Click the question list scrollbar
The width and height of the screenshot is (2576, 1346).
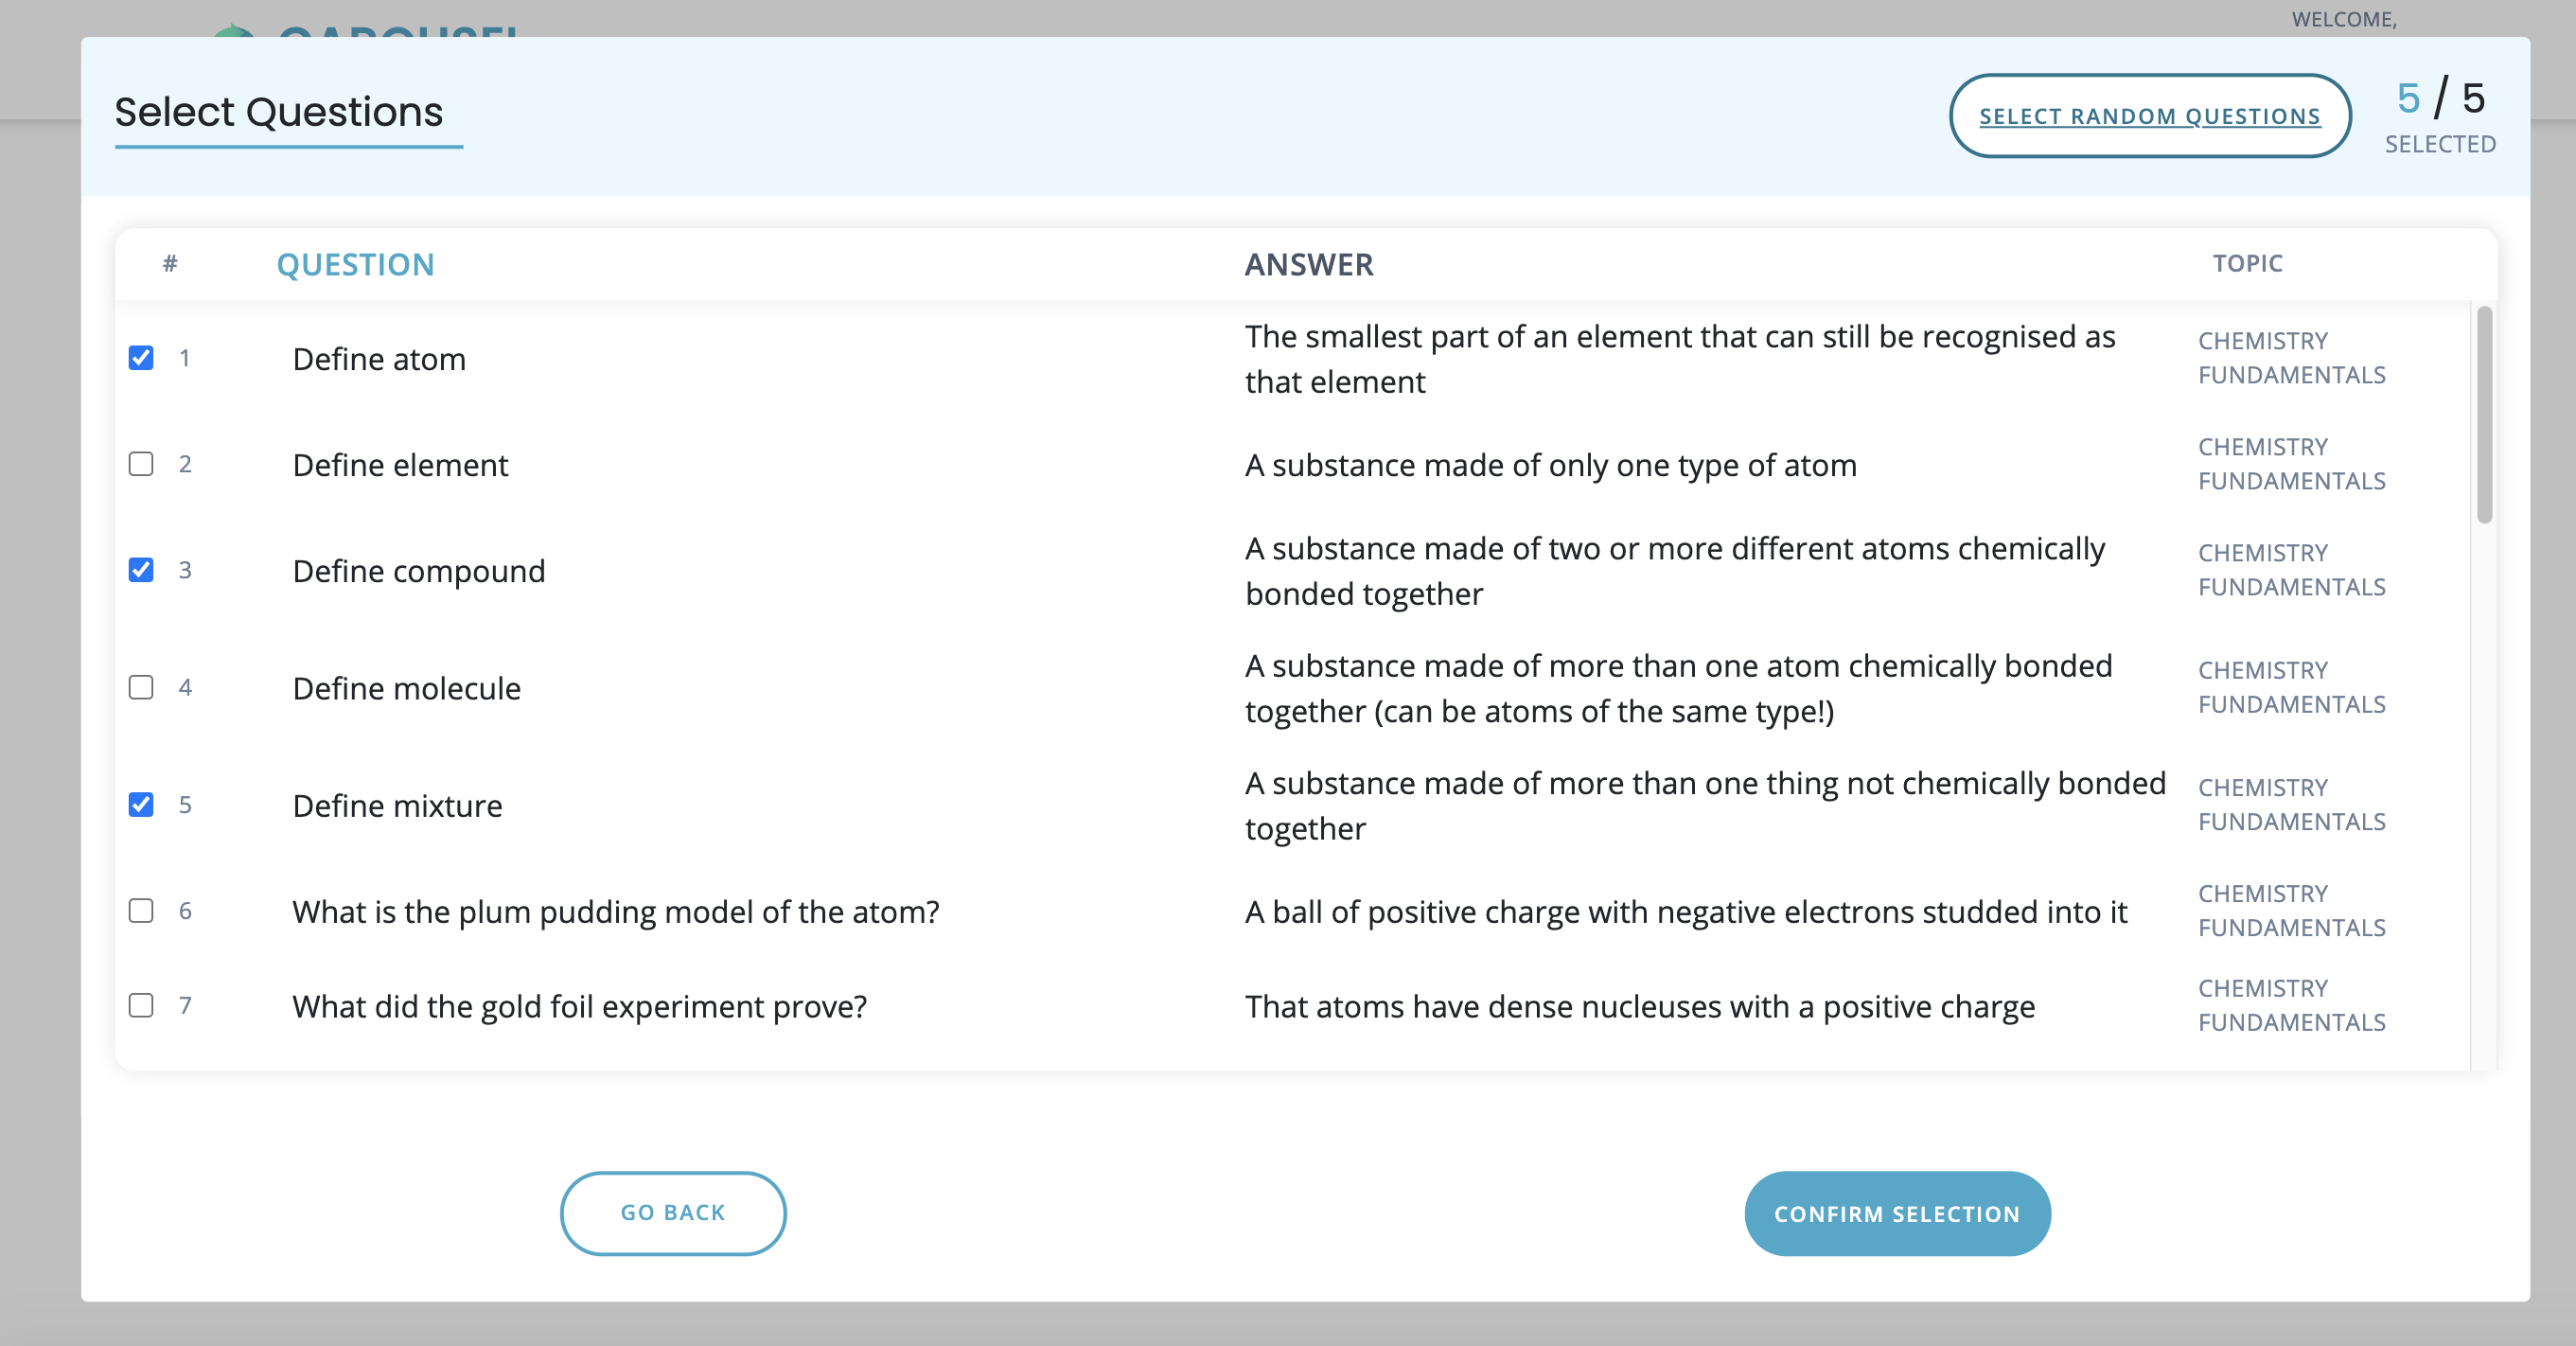point(2484,415)
